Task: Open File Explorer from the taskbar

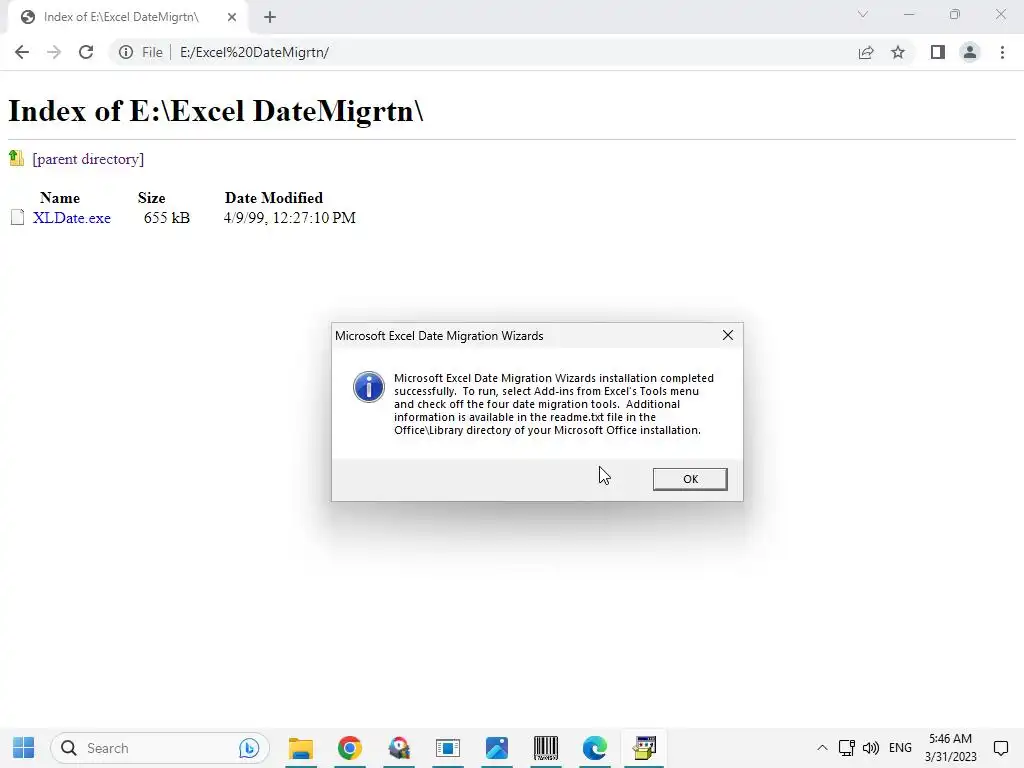Action: [x=301, y=748]
